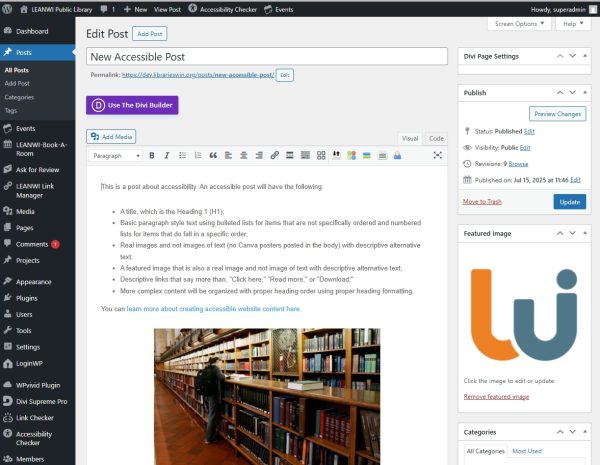600x465 pixels.
Task: Click the multicolored squares toolbar icon
Action: click(x=351, y=155)
